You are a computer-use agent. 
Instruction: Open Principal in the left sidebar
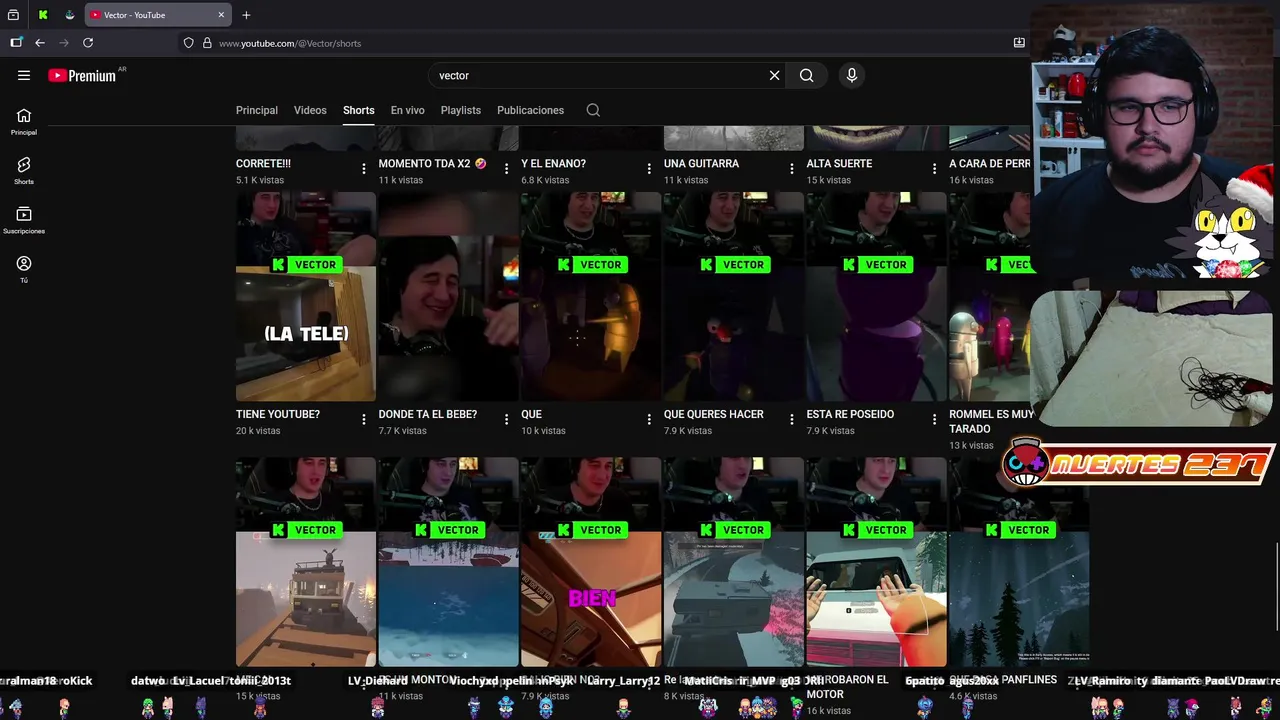(24, 121)
